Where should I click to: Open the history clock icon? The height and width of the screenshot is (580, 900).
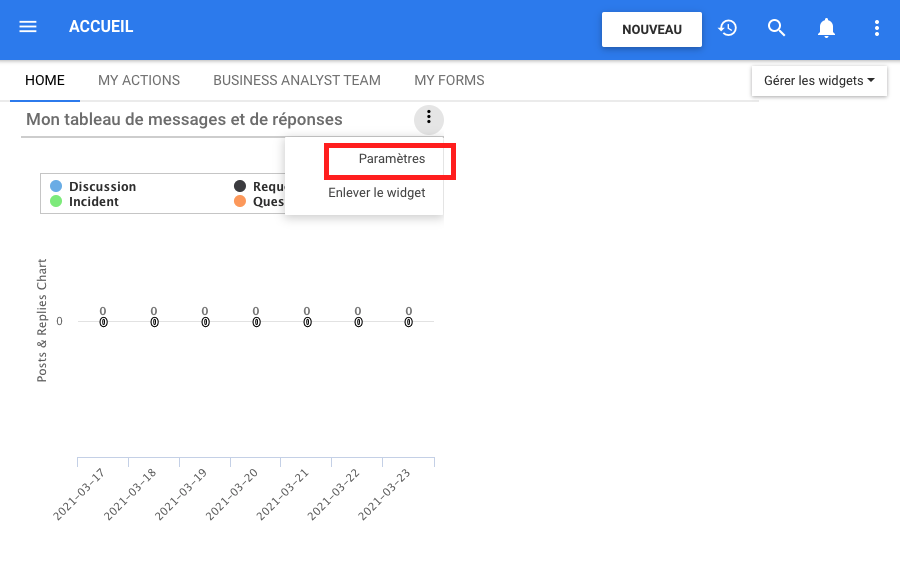pos(728,28)
